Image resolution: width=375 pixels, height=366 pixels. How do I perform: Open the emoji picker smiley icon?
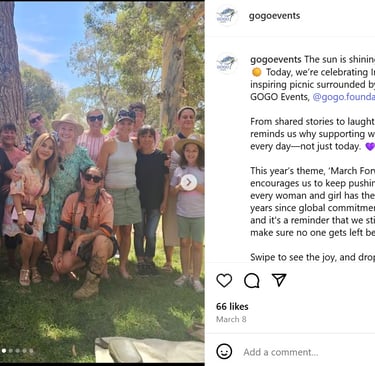click(224, 351)
